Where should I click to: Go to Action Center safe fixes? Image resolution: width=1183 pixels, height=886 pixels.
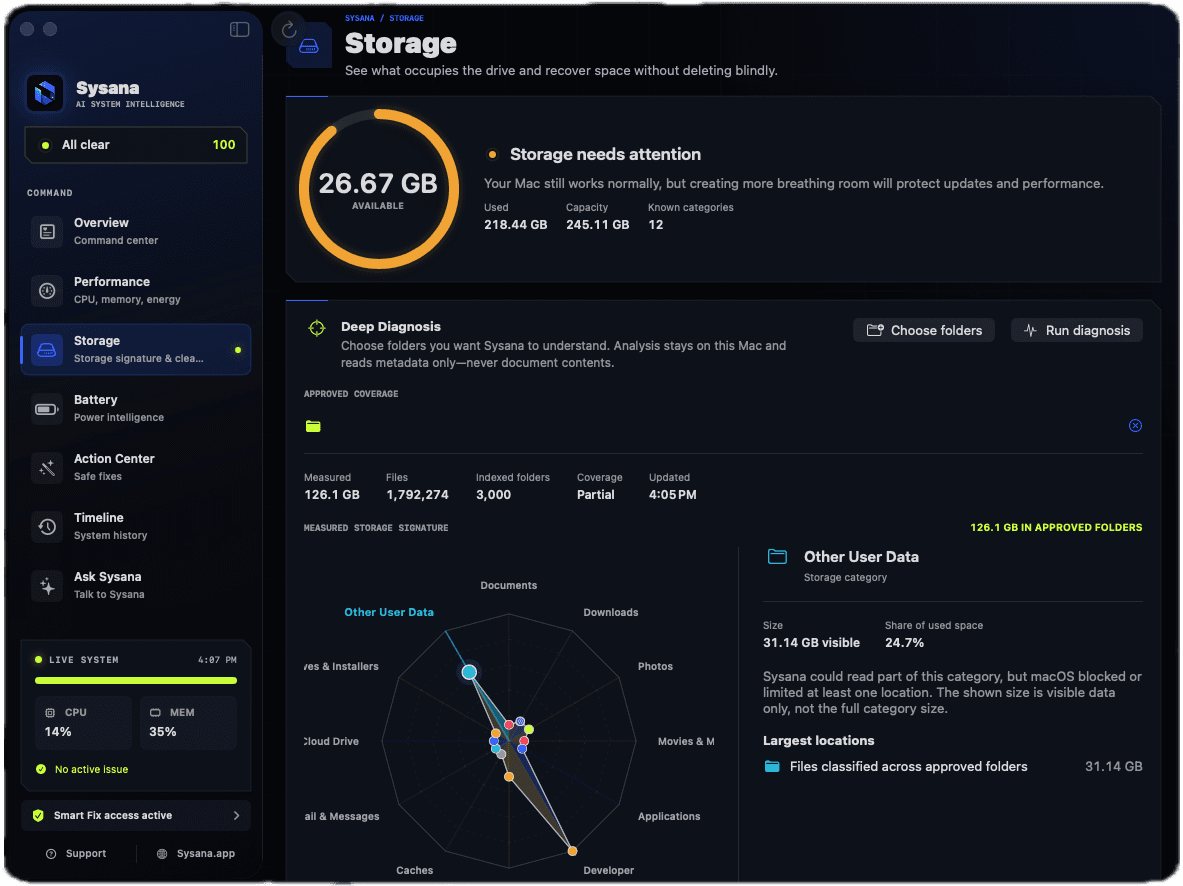[x=136, y=468]
